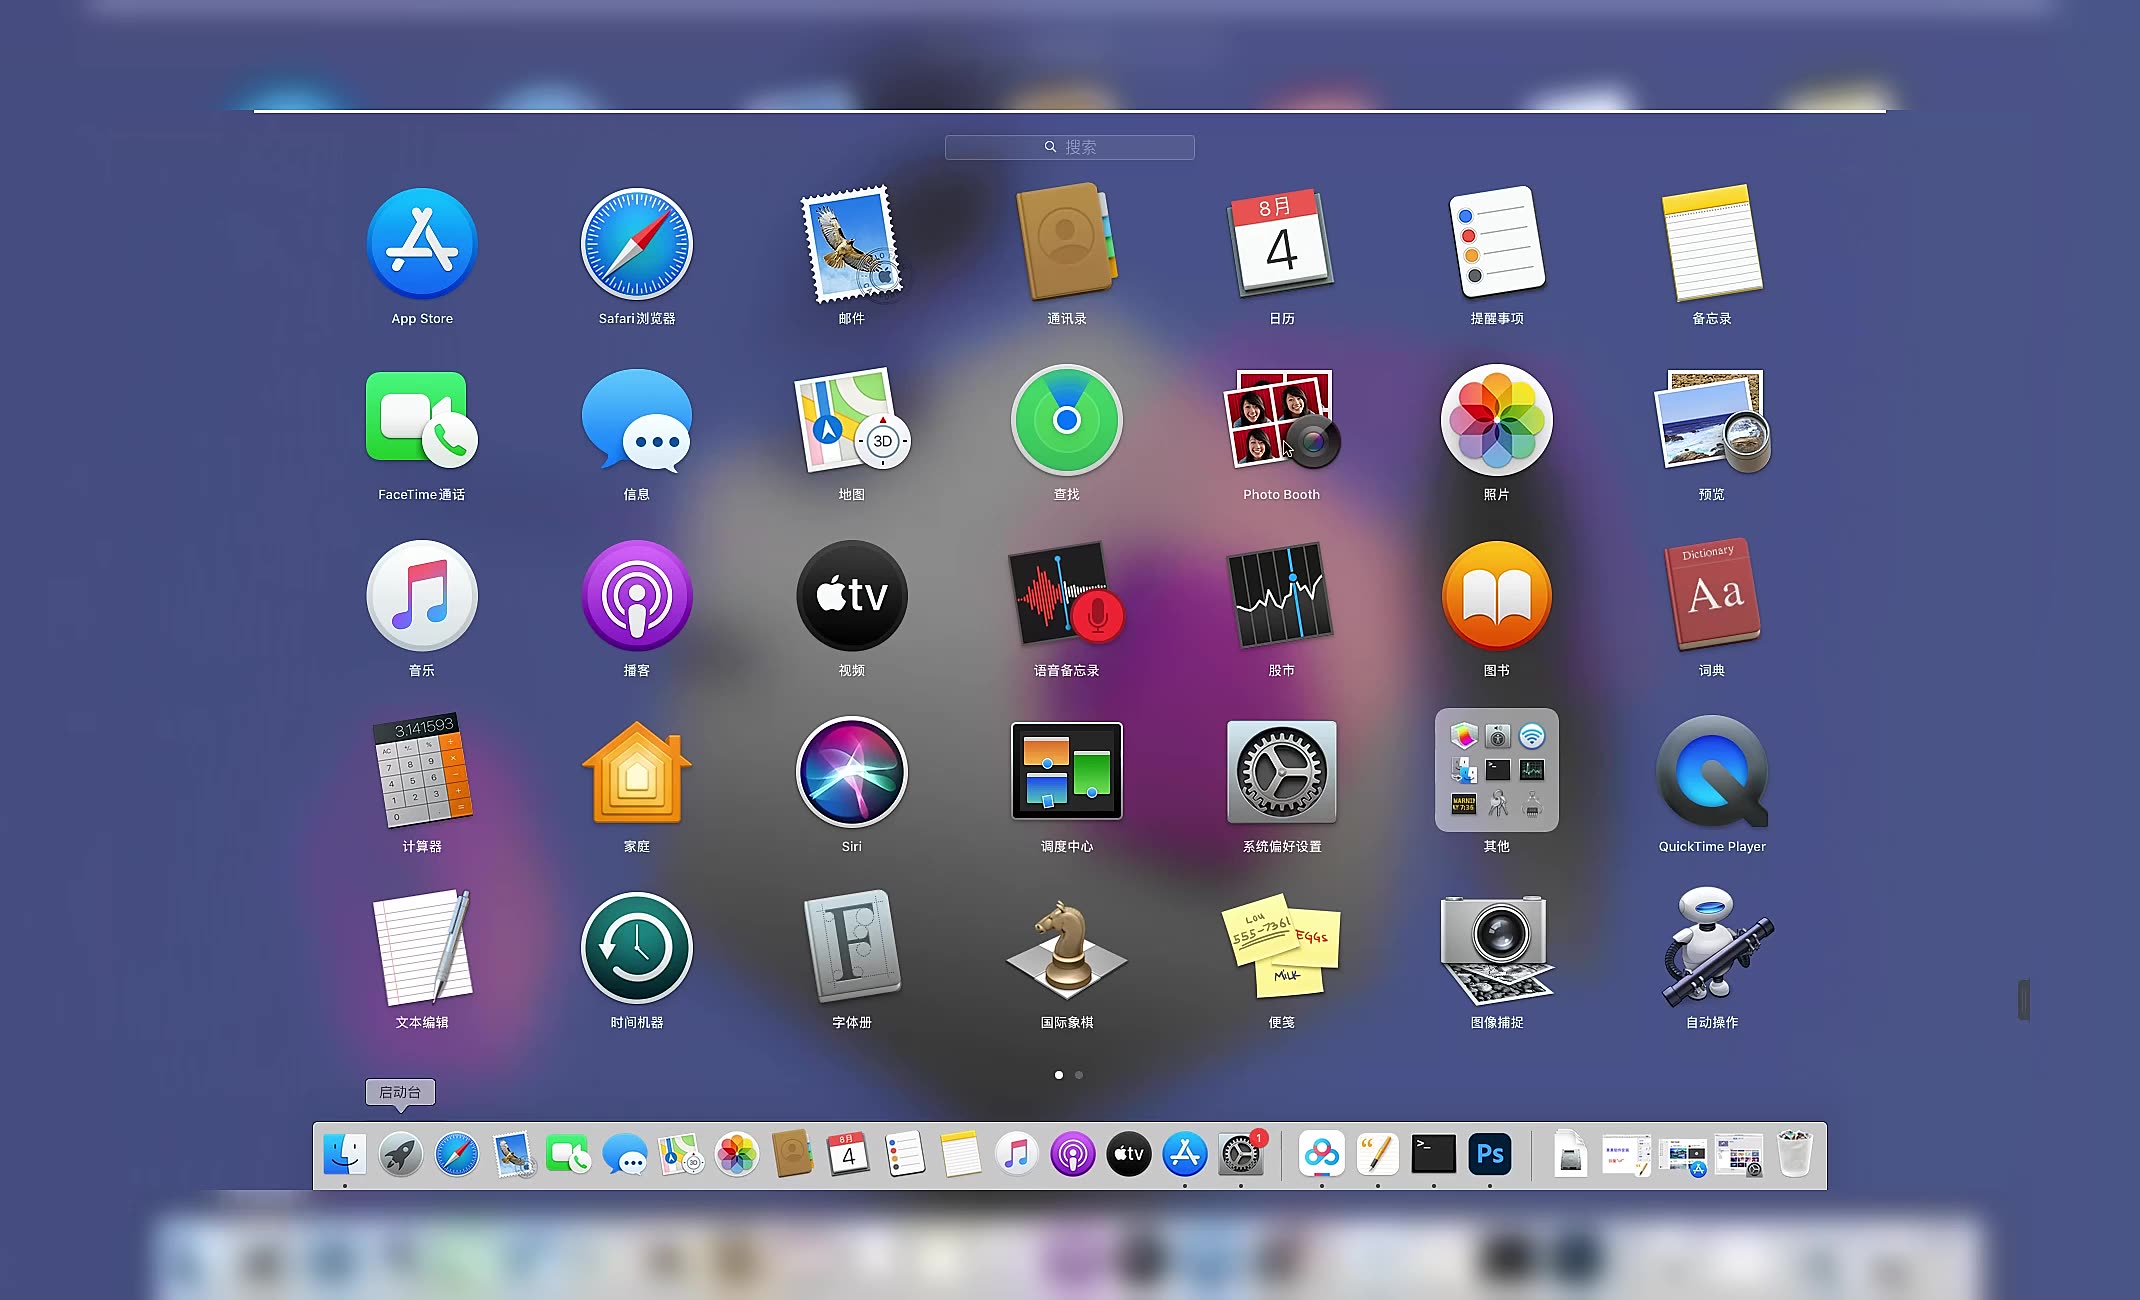Viewport: 2140px width, 1300px height.
Task: Open 语音备忘录 Voice Memos
Action: click(x=1067, y=594)
